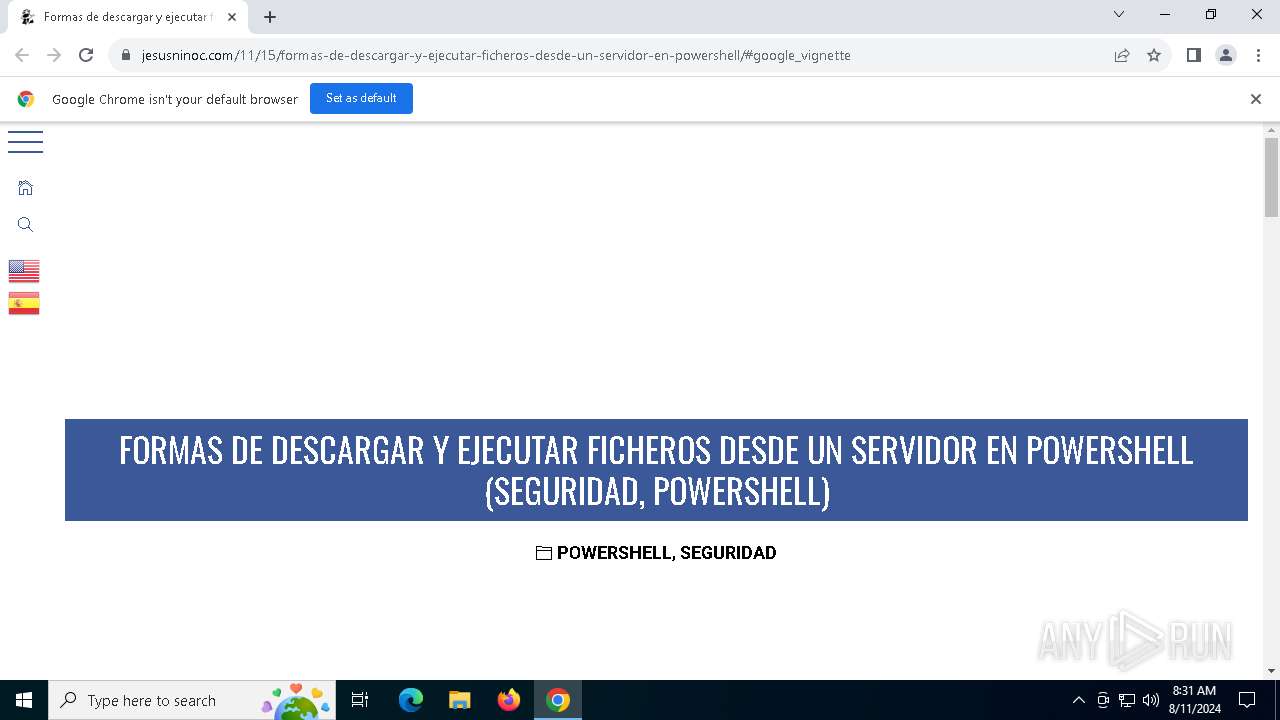This screenshot has height=720, width=1280.
Task: Open Task View on taskbar
Action: pyautogui.click(x=361, y=700)
